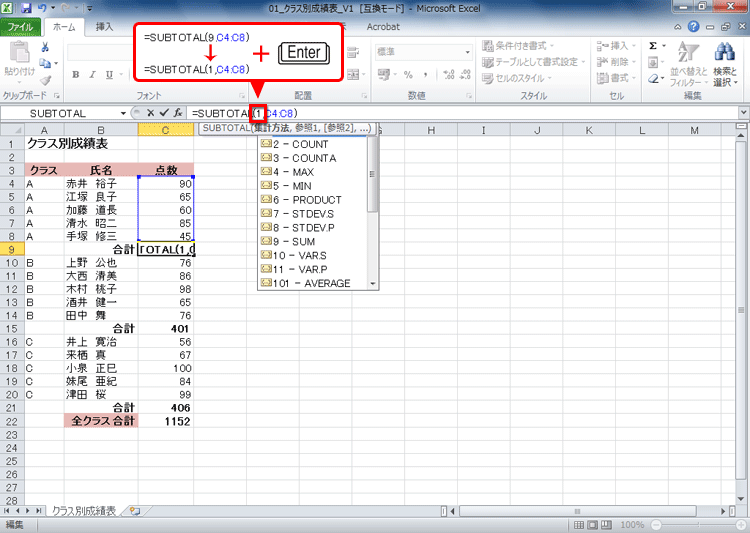Select '2 - COUNT' in the function list

pos(313,144)
